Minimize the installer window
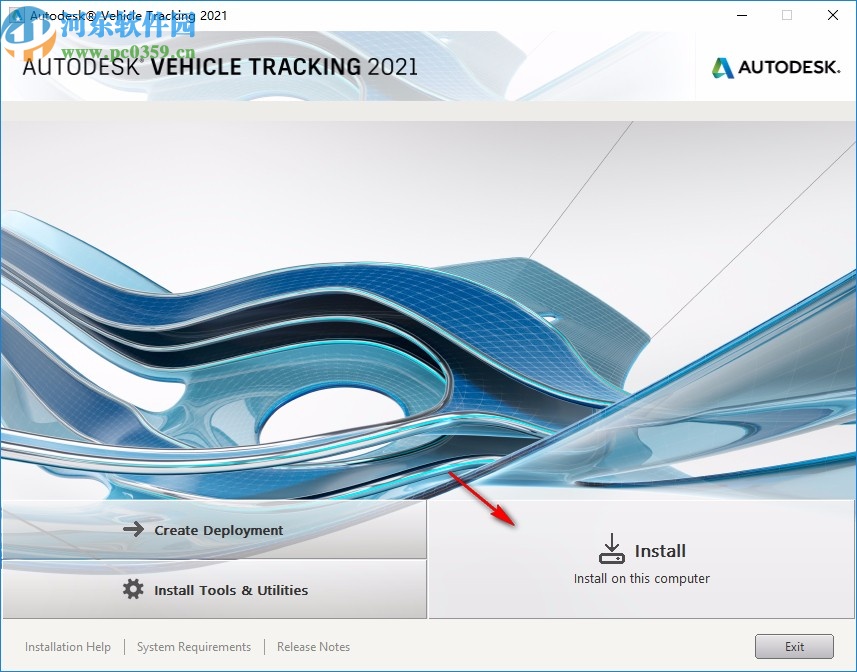Viewport: 857px width, 672px height. (x=741, y=15)
